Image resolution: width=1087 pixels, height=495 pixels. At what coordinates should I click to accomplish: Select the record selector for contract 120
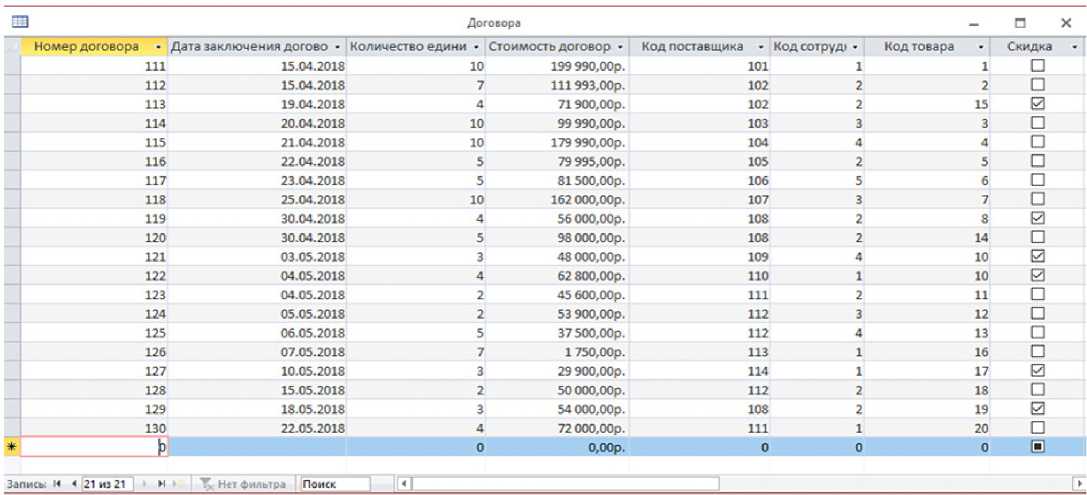coord(12,237)
